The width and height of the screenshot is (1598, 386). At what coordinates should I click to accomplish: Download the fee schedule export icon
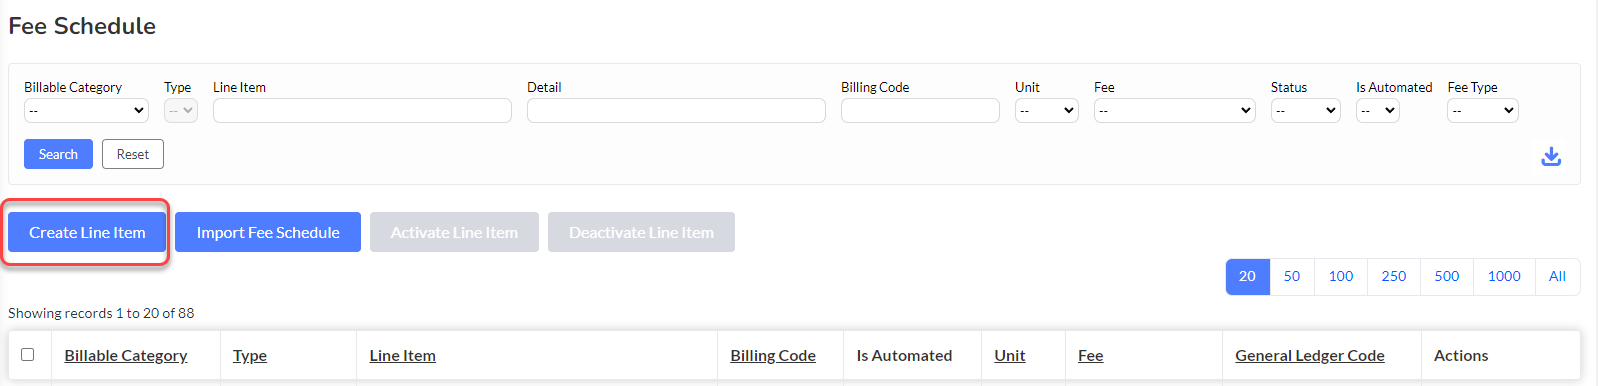coord(1551,156)
